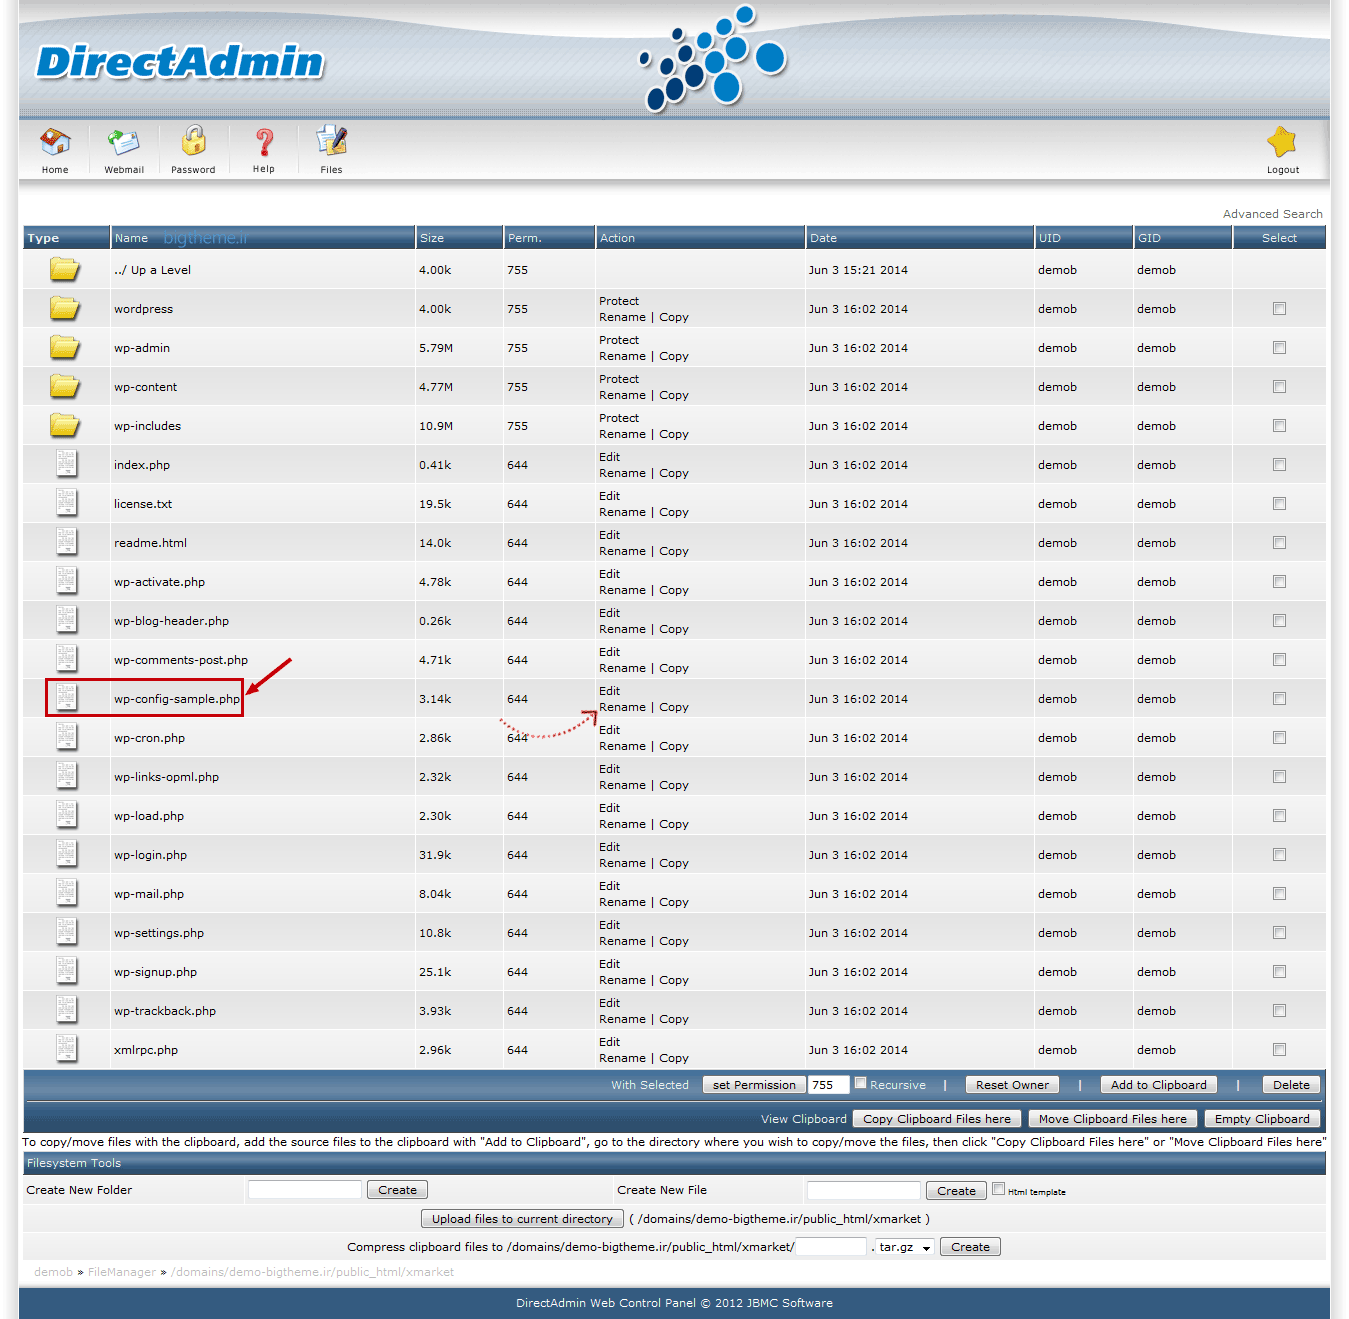Sort by the Perm. column header

525,238
